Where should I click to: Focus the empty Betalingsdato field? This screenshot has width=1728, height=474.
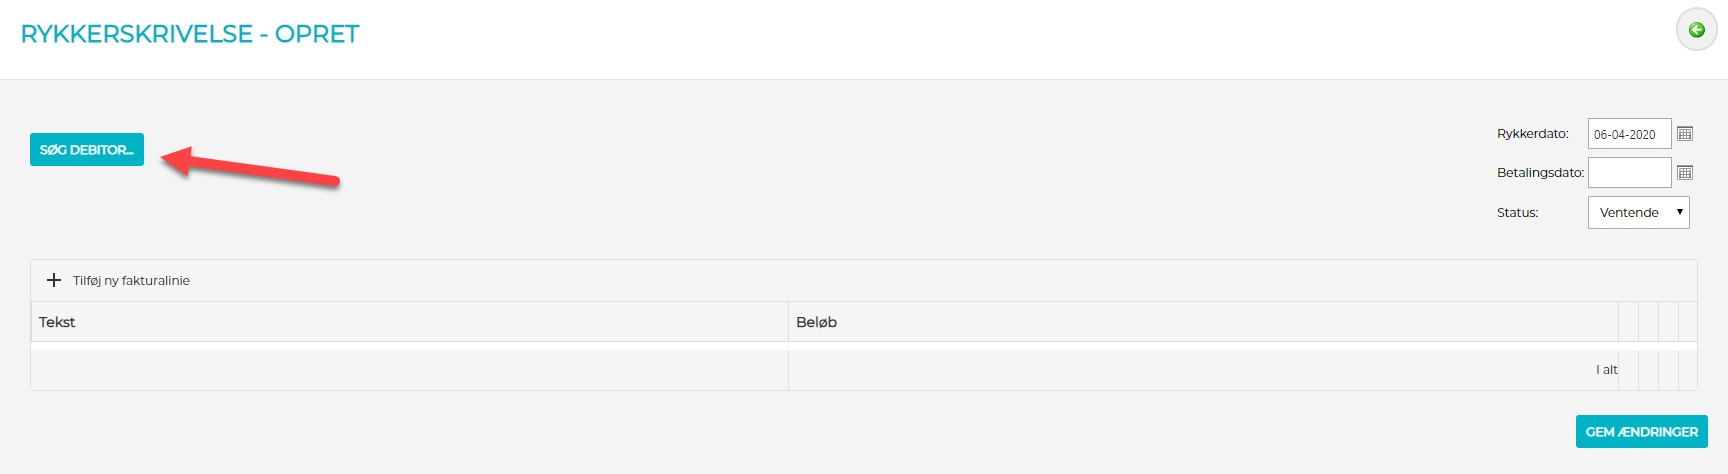coord(1629,172)
